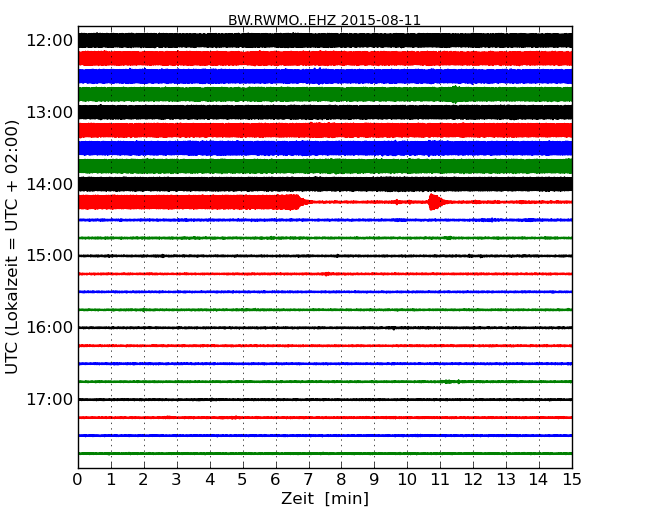Select the y-axis label UTC (Lokalzeit = UTC + 02:00)
The width and height of the screenshot is (650, 520).
(x=12, y=247)
